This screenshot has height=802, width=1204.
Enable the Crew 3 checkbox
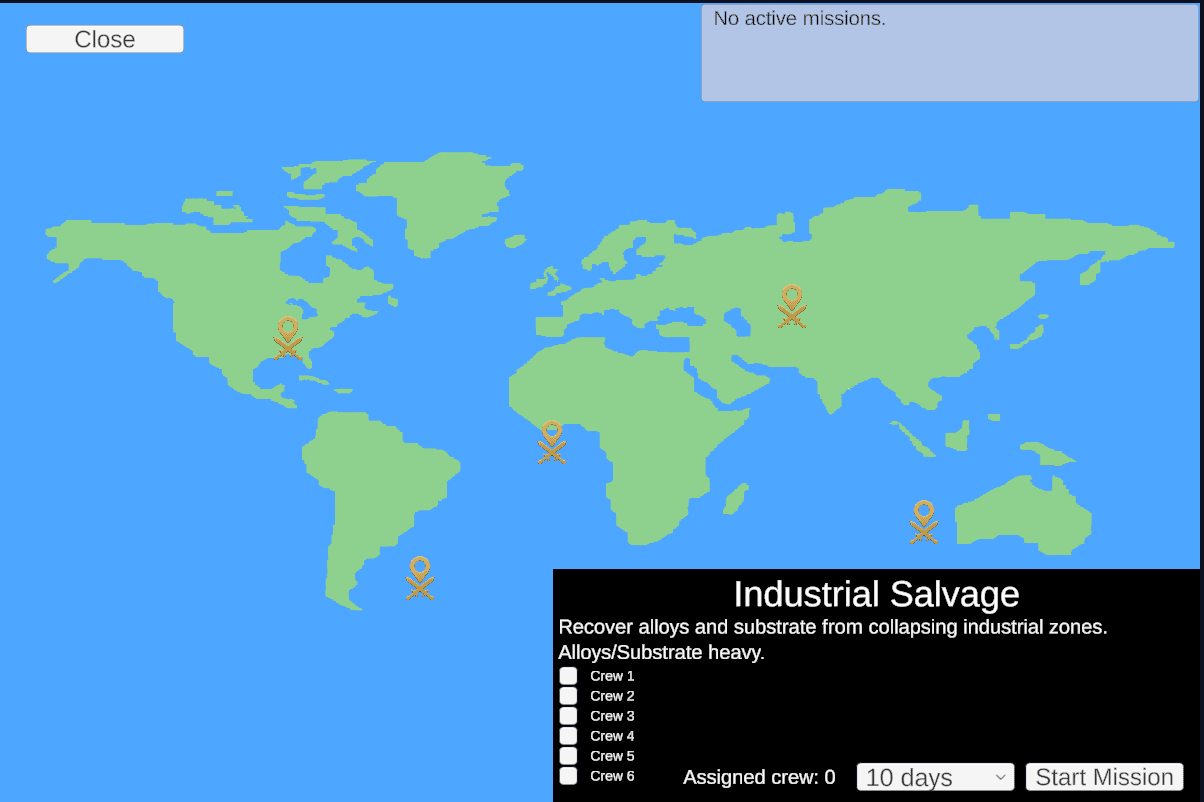coord(568,716)
